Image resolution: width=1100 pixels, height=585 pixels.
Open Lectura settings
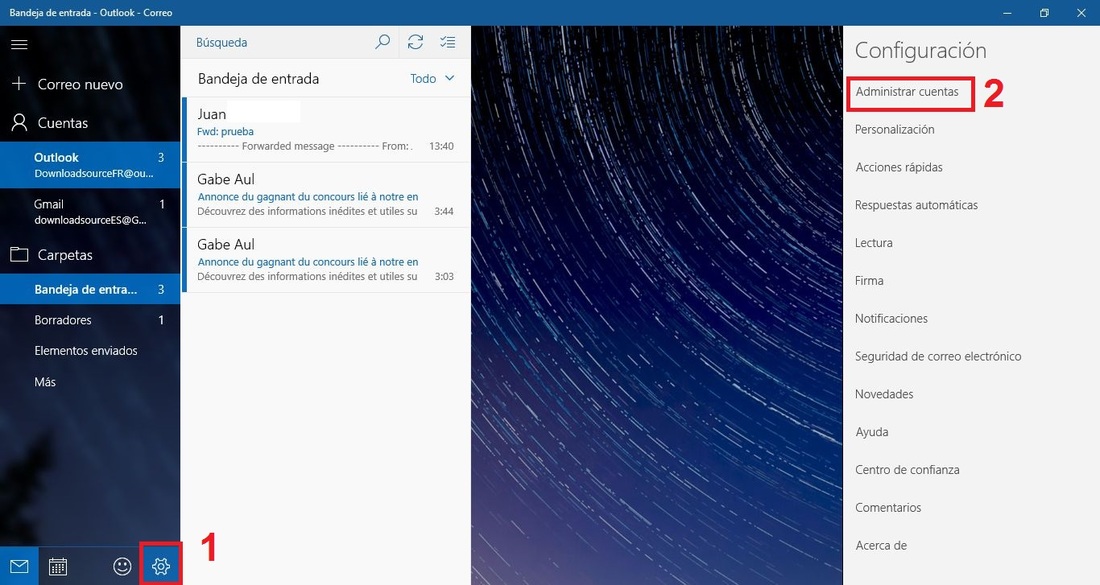pos(873,243)
